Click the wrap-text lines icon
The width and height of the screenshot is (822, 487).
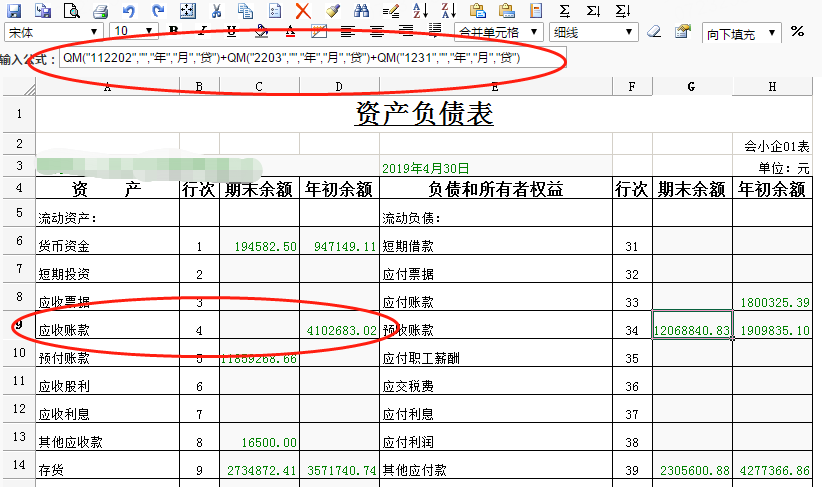(x=435, y=31)
